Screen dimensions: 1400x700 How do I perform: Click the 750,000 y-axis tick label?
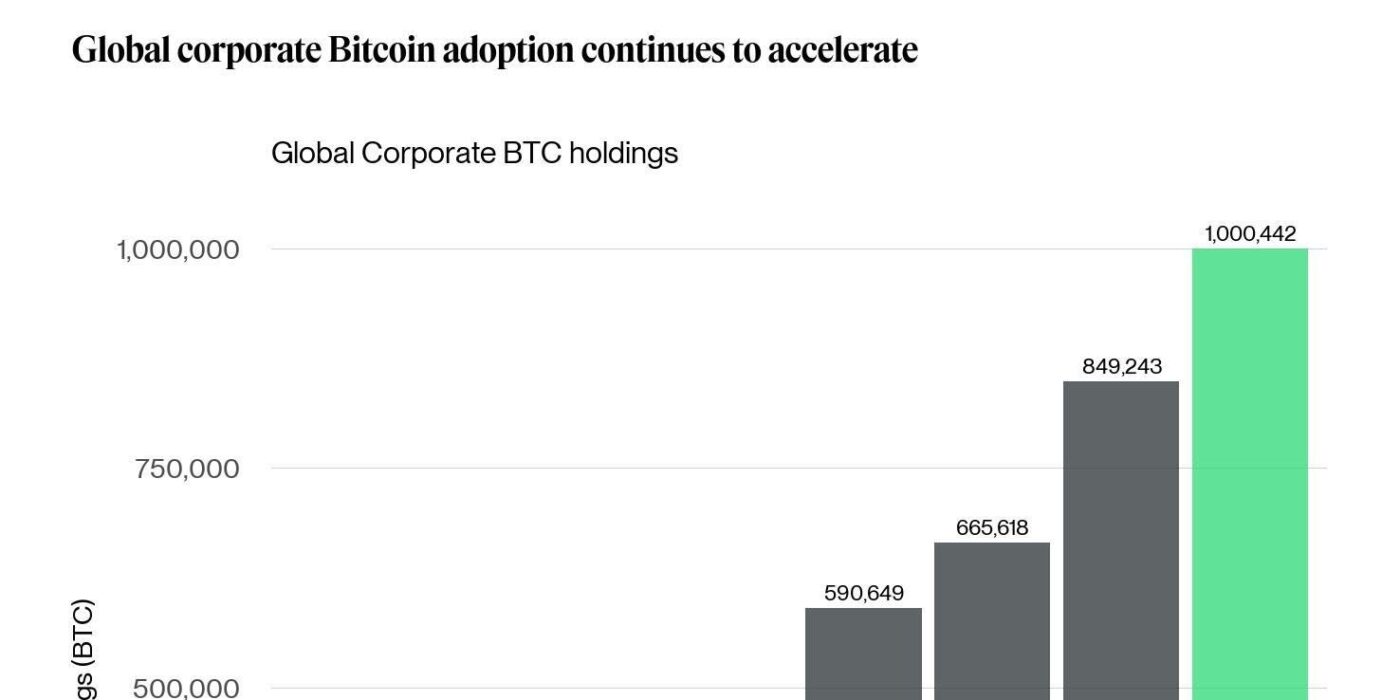click(x=188, y=468)
